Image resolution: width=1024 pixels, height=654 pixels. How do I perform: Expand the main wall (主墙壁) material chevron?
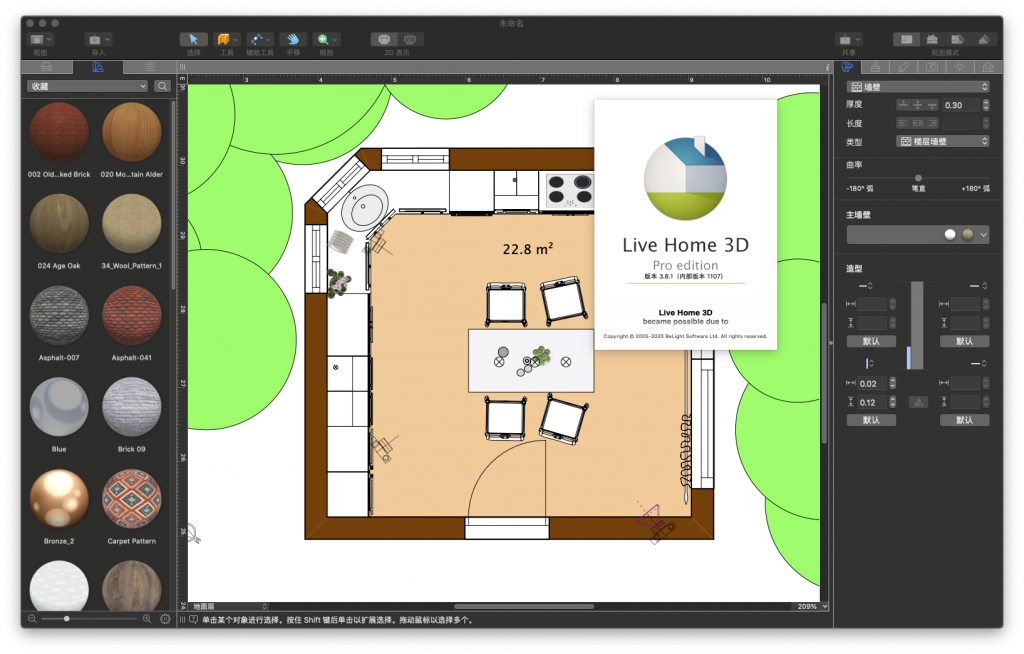point(984,235)
